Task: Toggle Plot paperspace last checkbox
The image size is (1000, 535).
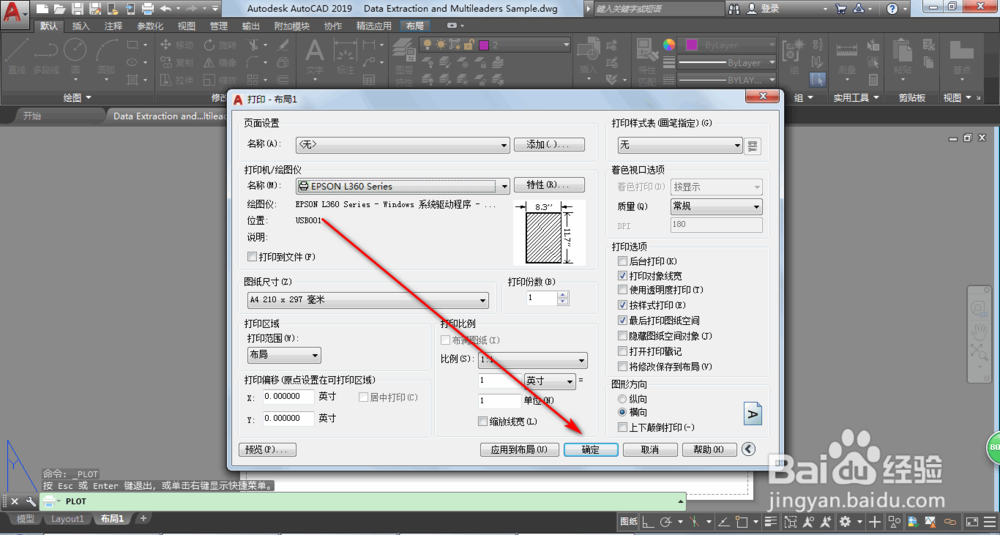Action: click(x=623, y=321)
